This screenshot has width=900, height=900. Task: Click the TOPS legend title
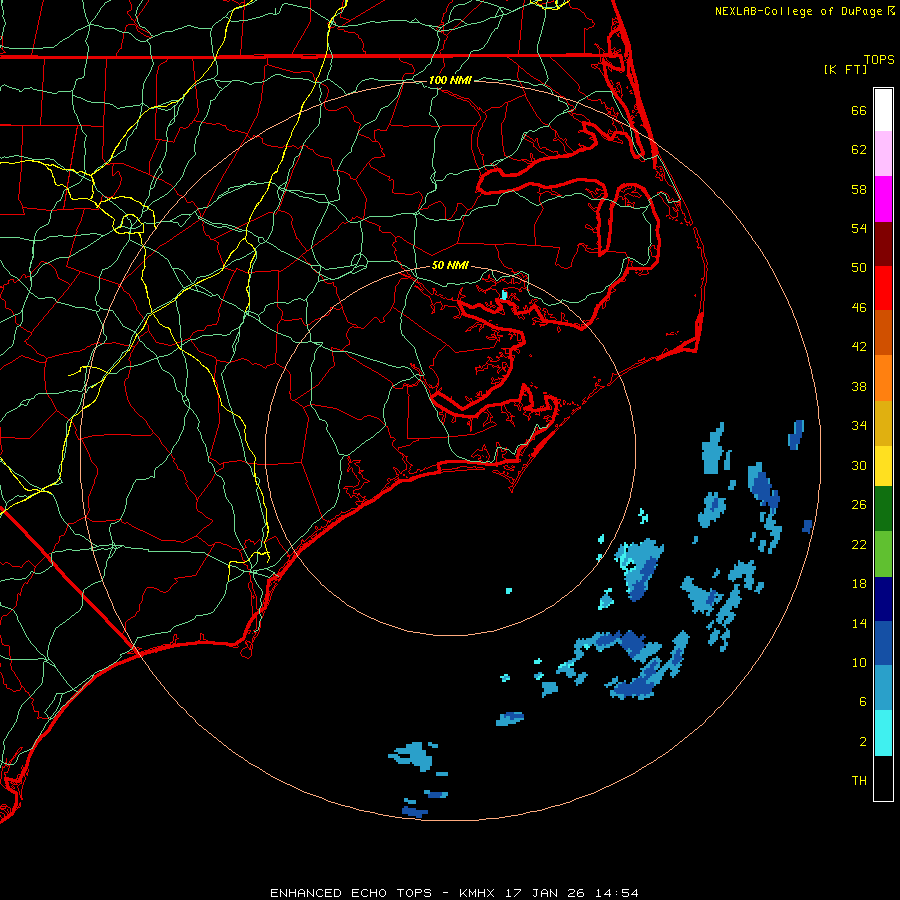[879, 60]
